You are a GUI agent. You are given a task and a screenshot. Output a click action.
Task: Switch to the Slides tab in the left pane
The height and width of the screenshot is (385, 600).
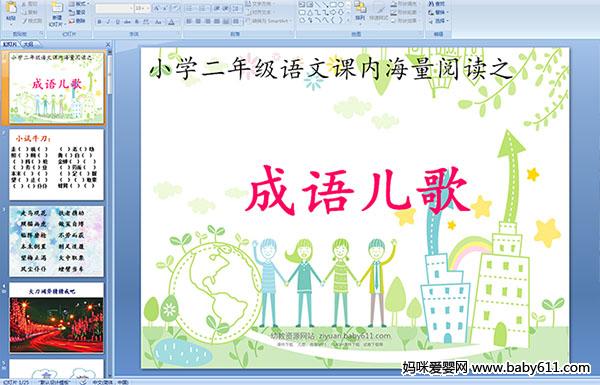[x=10, y=44]
